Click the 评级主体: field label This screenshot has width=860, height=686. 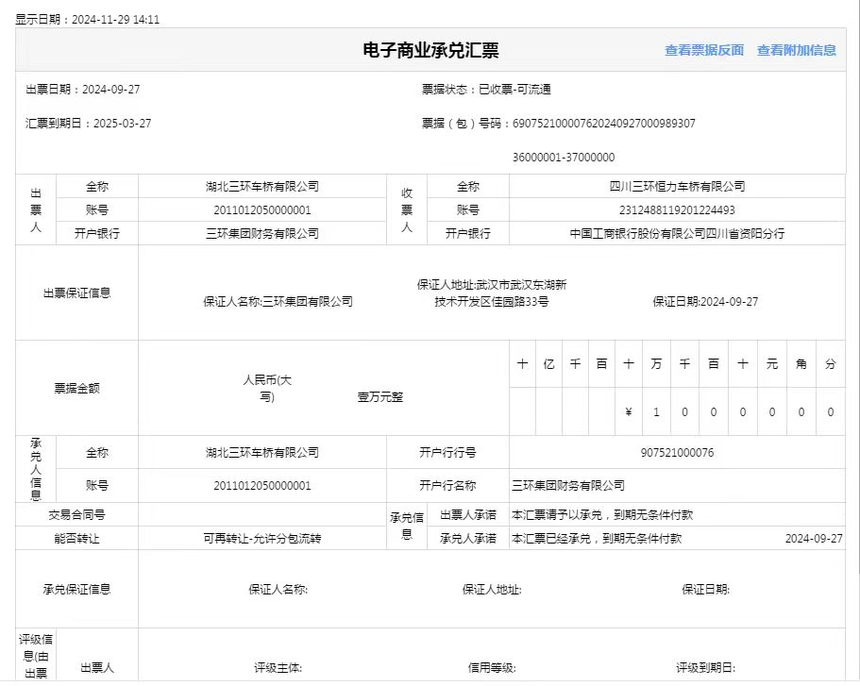pos(278,668)
